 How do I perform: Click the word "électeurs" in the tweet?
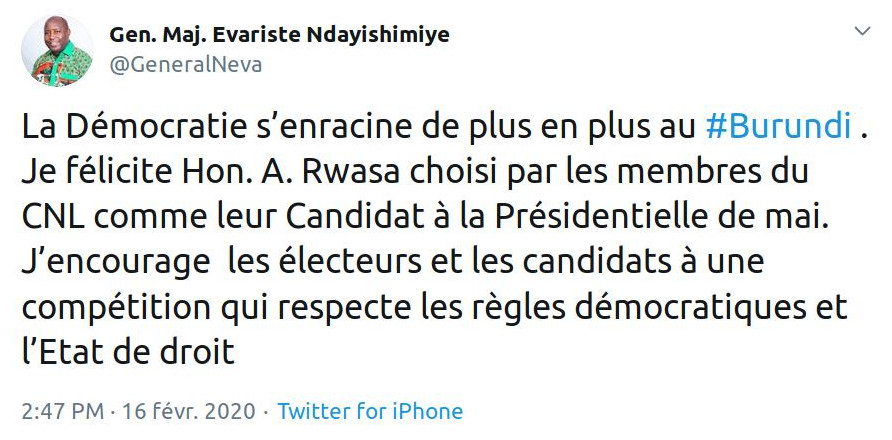click(x=370, y=263)
